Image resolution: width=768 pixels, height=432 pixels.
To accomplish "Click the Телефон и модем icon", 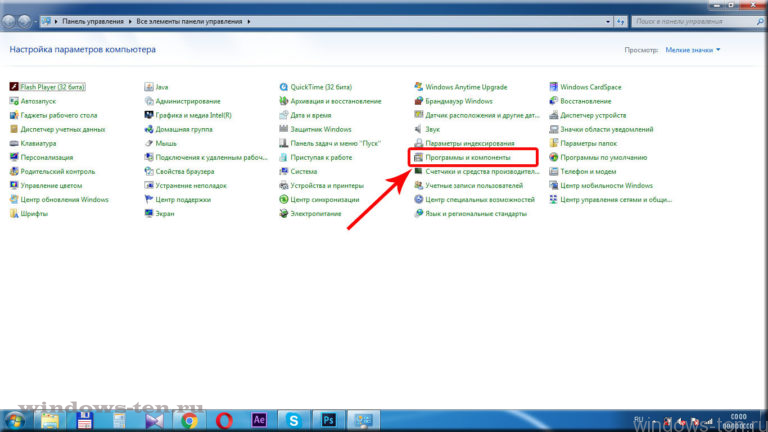I will click(x=553, y=171).
